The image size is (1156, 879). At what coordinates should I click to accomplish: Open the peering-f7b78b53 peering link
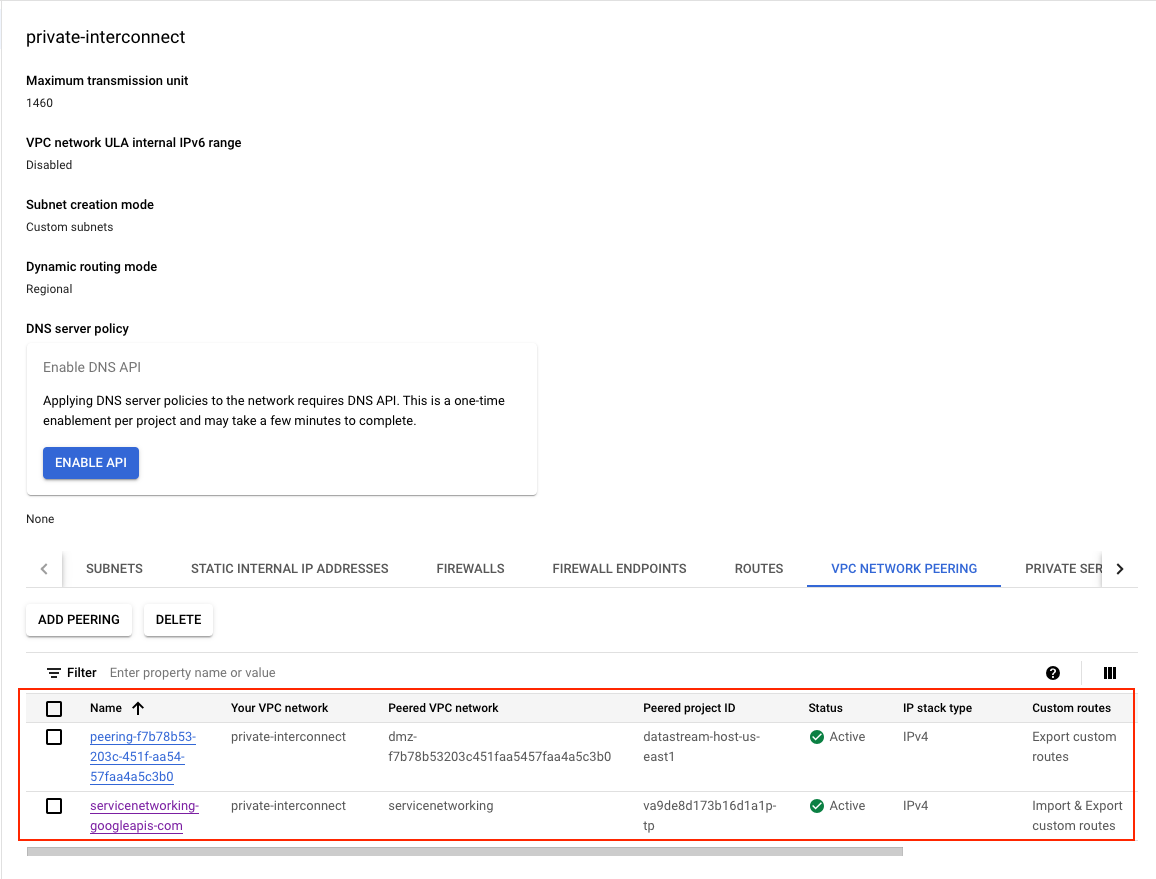pyautogui.click(x=142, y=756)
